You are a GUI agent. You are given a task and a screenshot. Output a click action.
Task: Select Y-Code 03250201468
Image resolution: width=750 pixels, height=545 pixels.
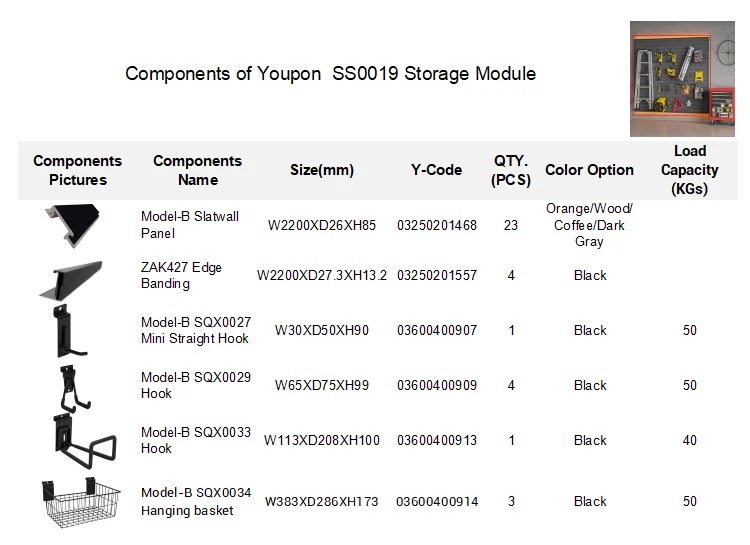tap(437, 225)
